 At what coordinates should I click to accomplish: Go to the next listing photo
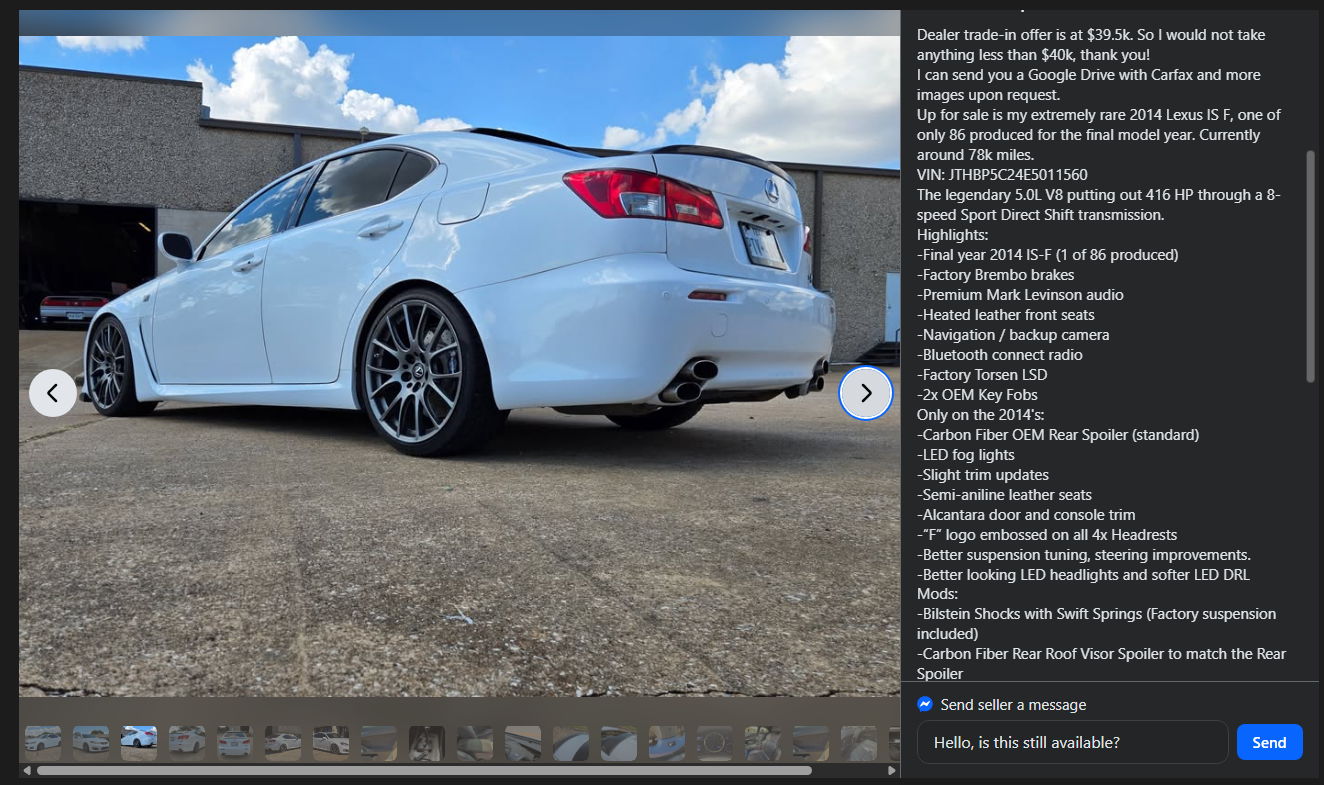point(865,393)
